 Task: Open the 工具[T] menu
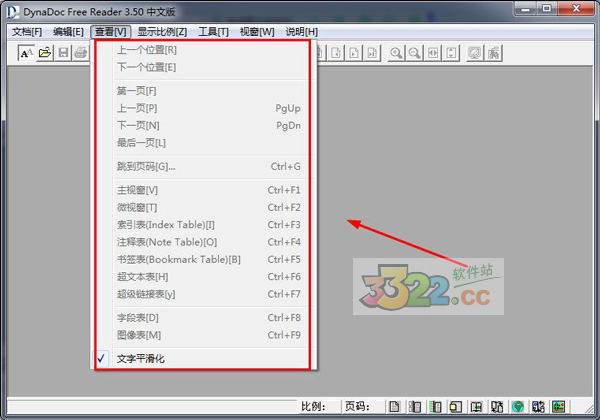(213, 32)
